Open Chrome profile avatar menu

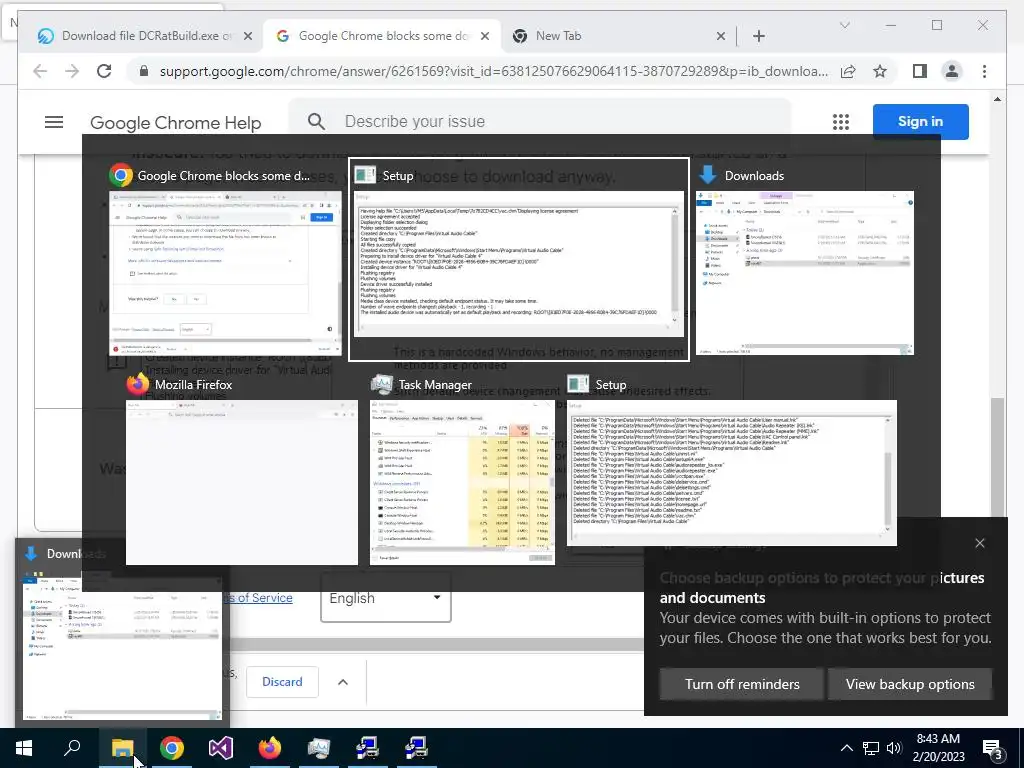[952, 71]
